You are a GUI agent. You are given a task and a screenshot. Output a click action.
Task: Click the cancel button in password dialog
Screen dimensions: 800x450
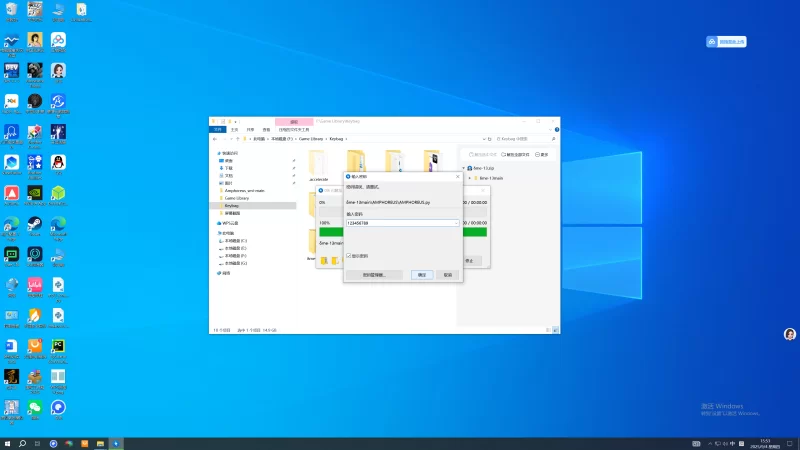coord(448,274)
